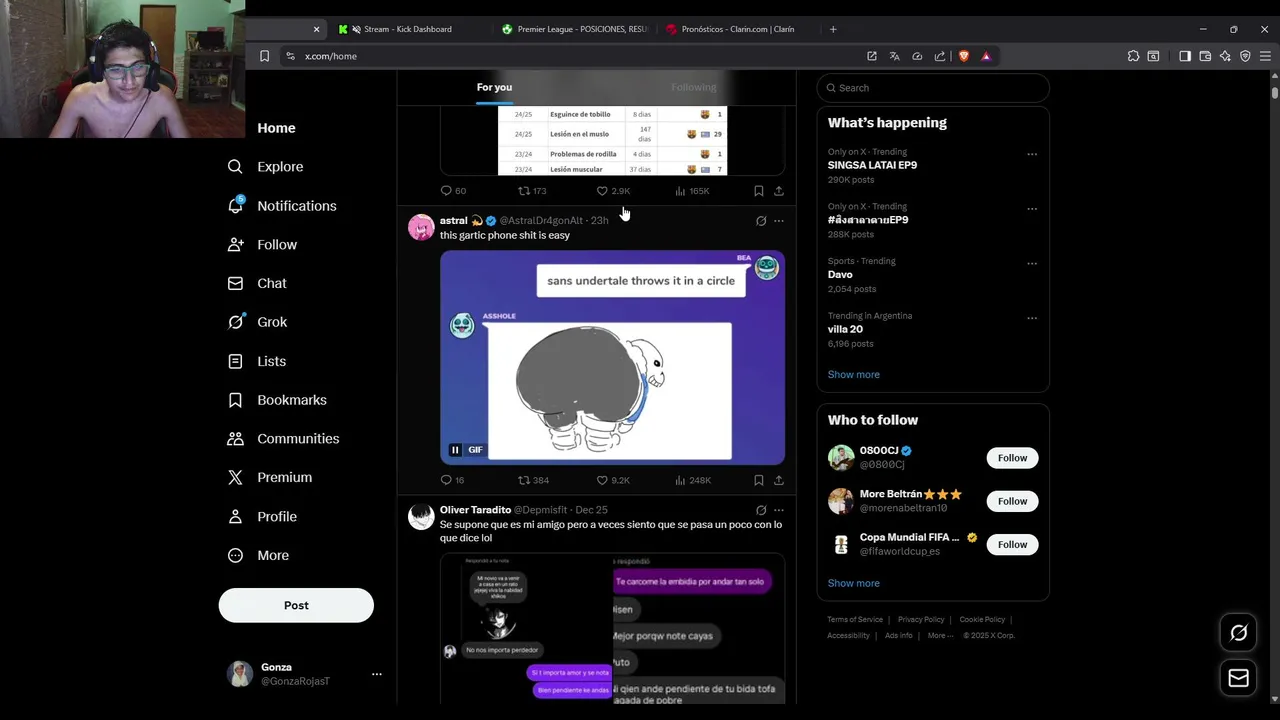
Task: Click Brave Rewards triangle icon
Action: pos(986,56)
